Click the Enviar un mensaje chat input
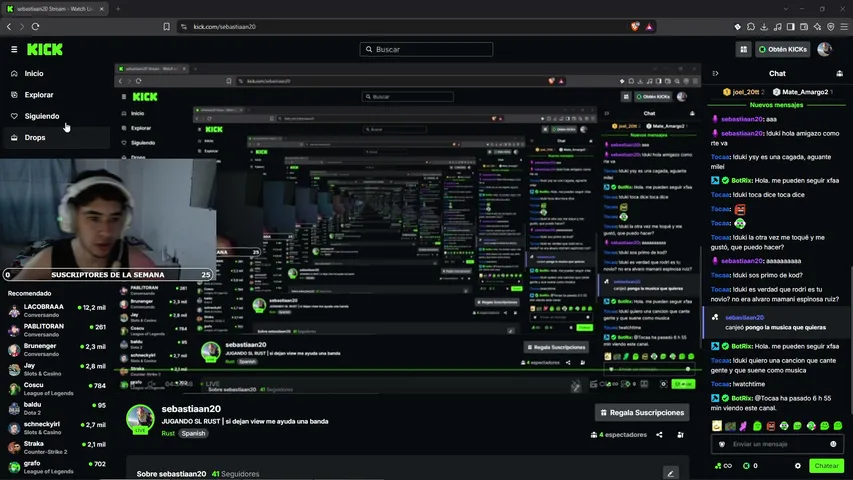The width and height of the screenshot is (853, 480). point(777,444)
